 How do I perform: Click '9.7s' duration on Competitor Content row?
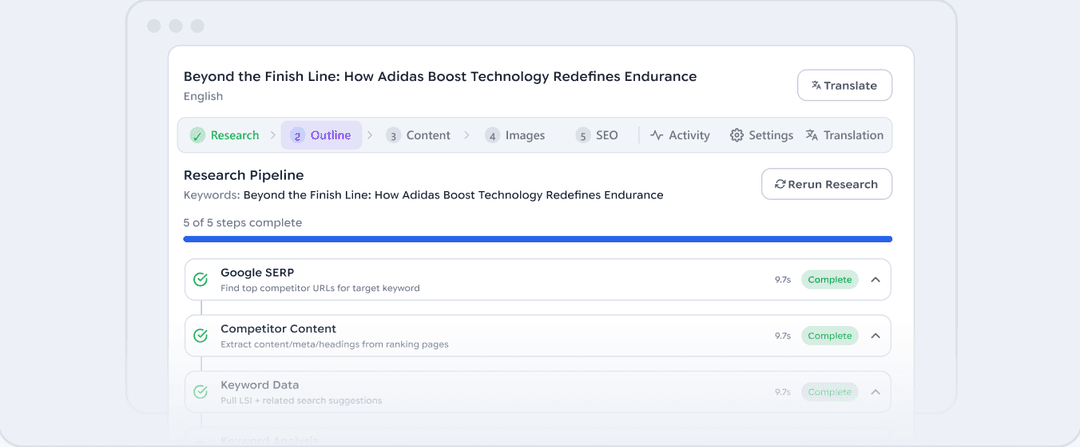[782, 335]
